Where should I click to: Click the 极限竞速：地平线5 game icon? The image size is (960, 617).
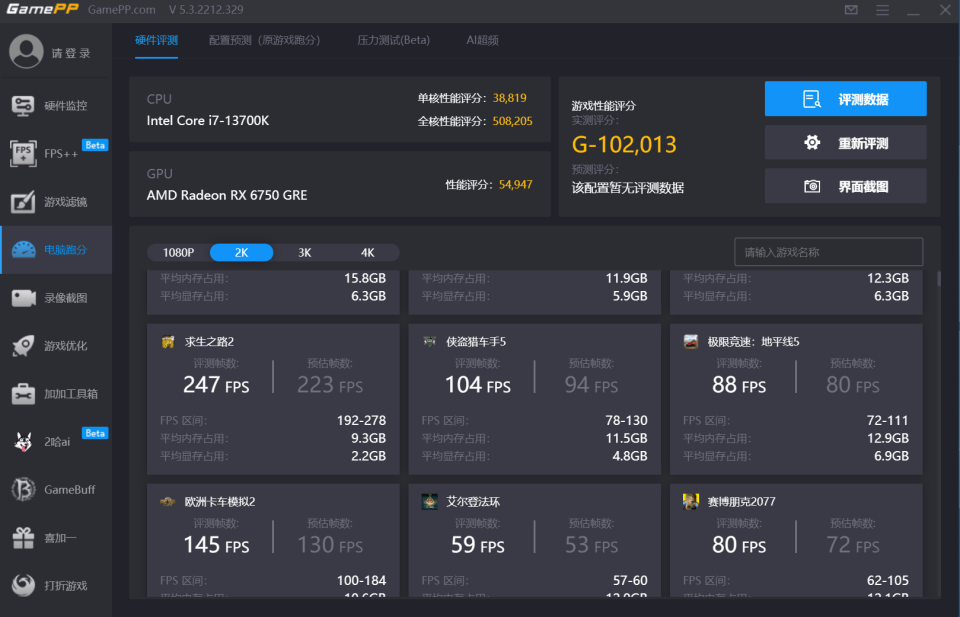tap(691, 342)
